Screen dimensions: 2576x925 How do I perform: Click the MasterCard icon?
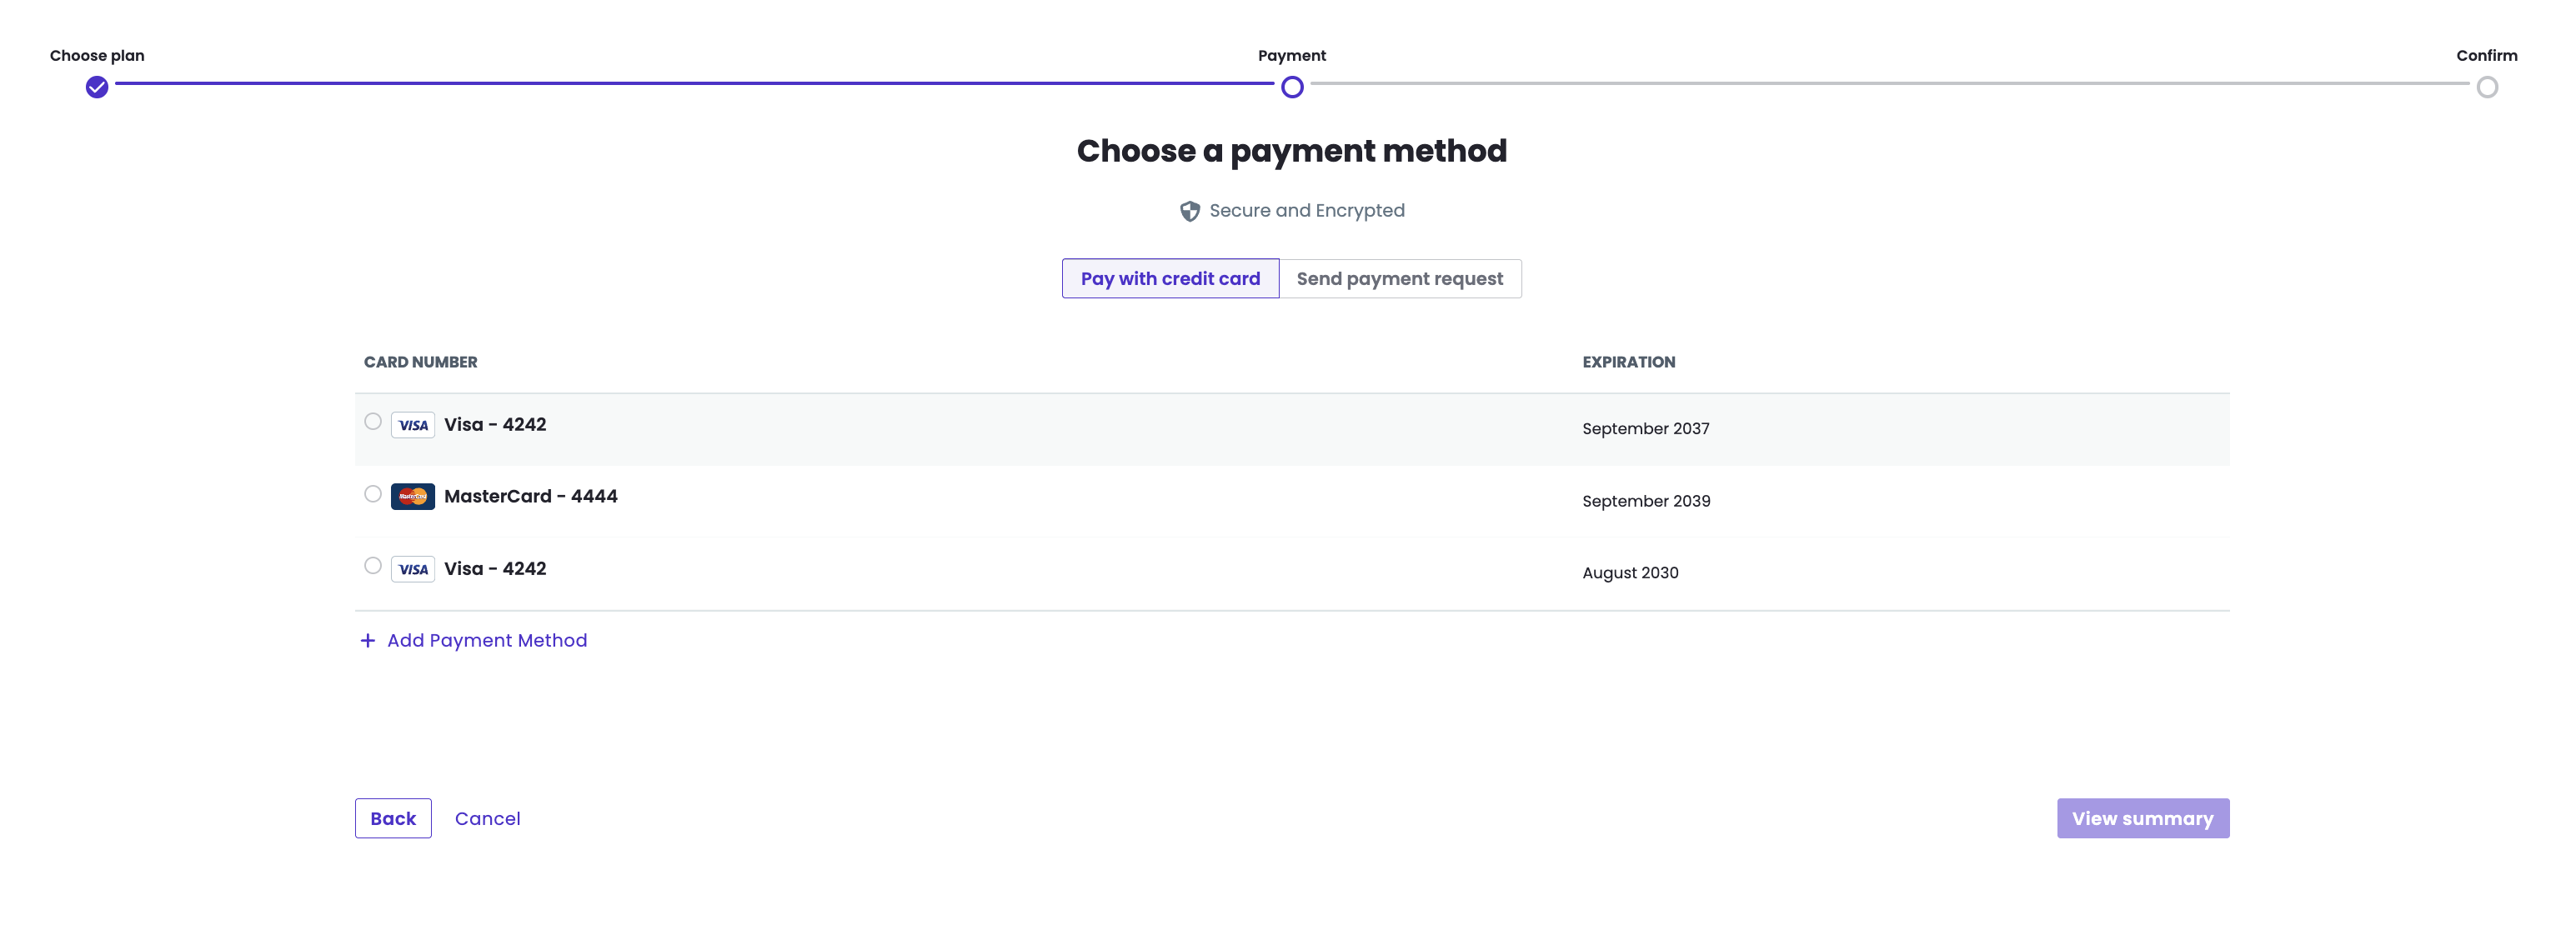[x=412, y=496]
